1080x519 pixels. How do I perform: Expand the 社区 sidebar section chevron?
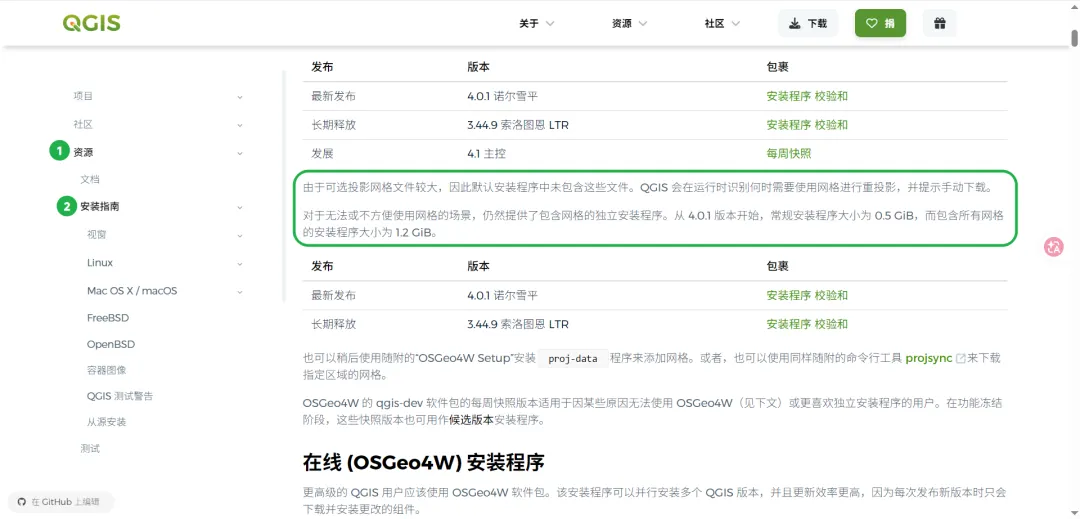pyautogui.click(x=240, y=125)
